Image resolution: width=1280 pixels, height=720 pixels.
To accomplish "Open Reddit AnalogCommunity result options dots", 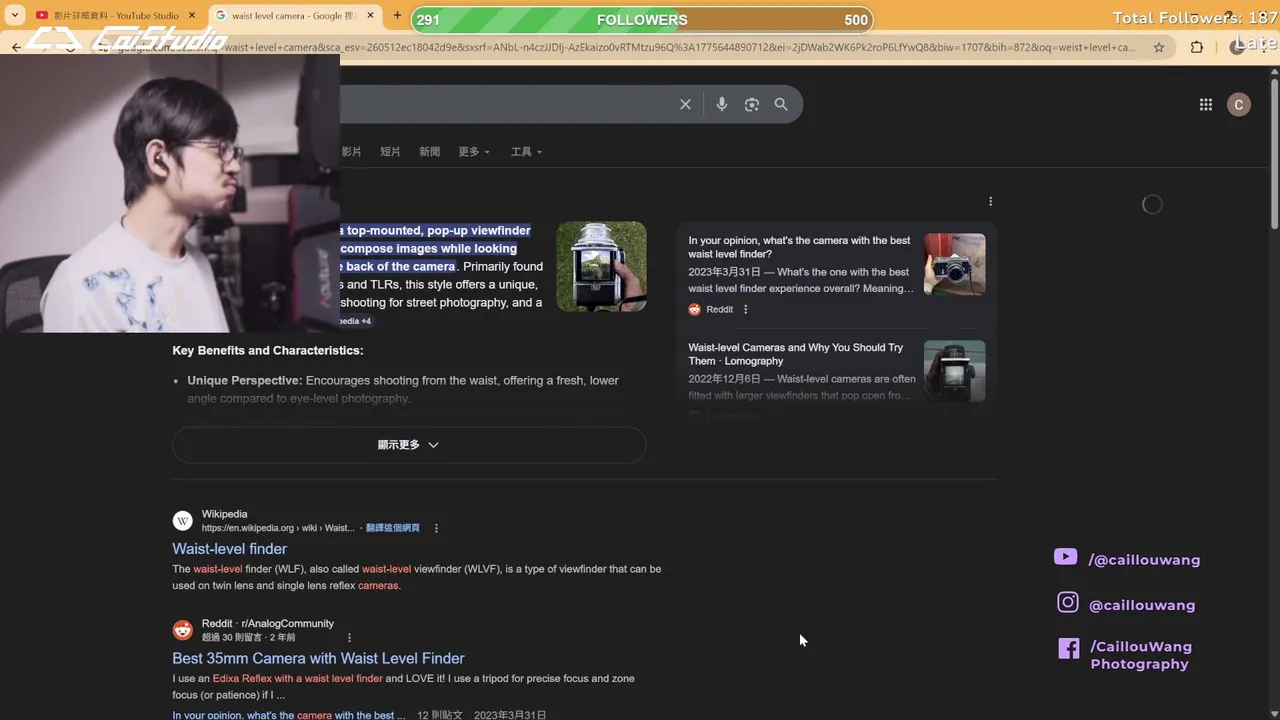I will pyautogui.click(x=349, y=637).
